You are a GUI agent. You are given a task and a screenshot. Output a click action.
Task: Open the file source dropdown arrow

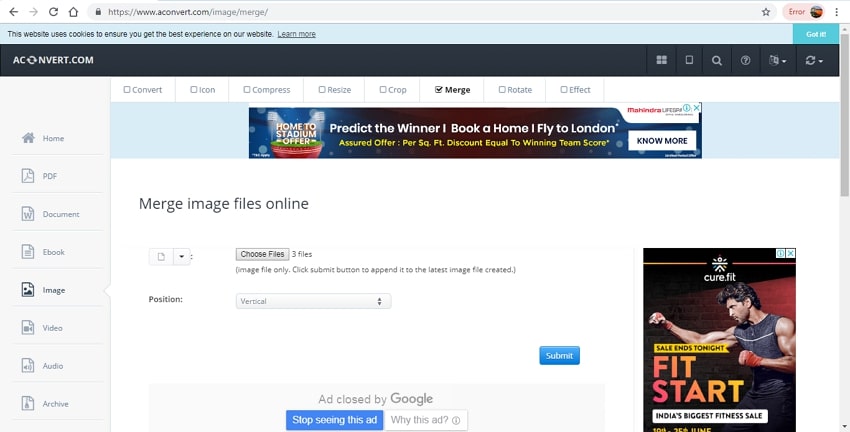(x=181, y=256)
